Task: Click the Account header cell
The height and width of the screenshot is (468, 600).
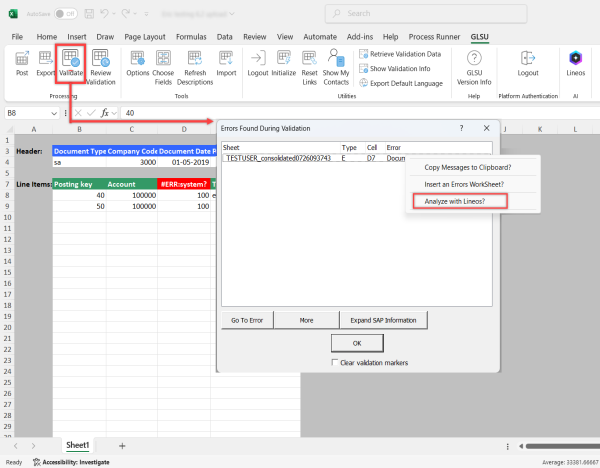Action: coord(132,184)
